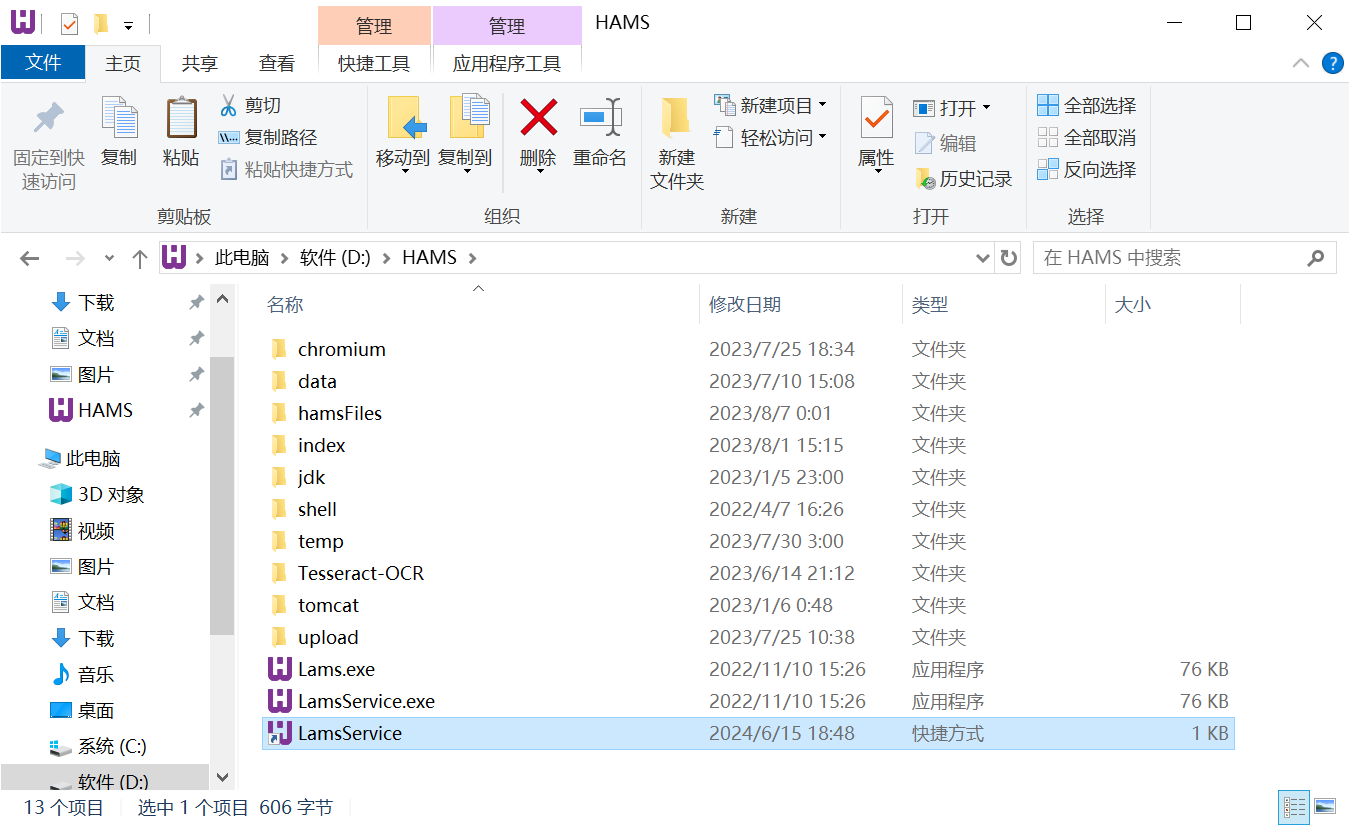Click Pin to Quick Access (固定到快速访问) icon
Viewport: 1350px width, 826px height.
[x=48, y=119]
